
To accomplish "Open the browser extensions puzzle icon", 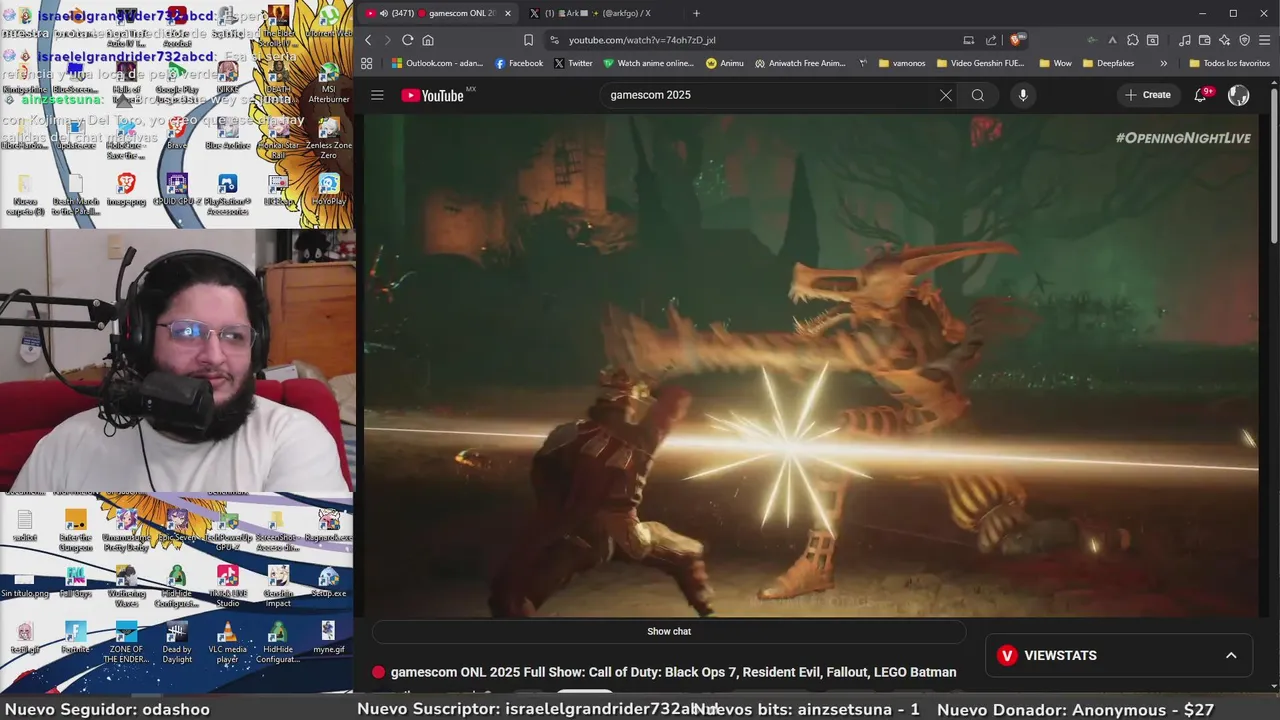I will tap(1132, 40).
